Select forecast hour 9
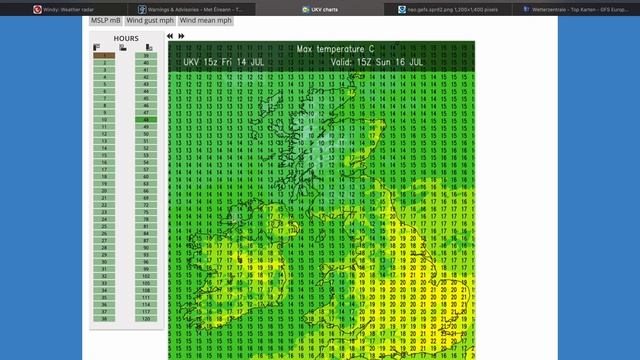Image resolution: width=640 pixels, height=360 pixels. [104, 113]
